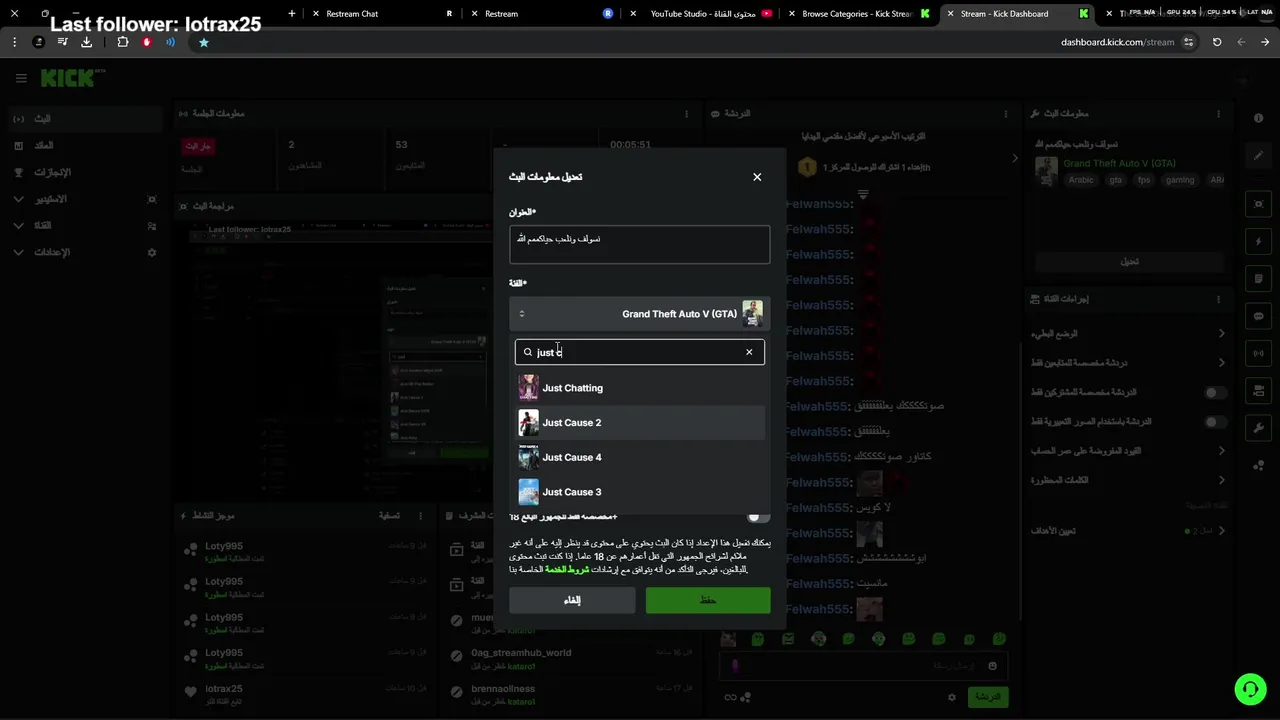Open stream info panel three-dot menu
This screenshot has width=1280, height=720.
(1219, 114)
